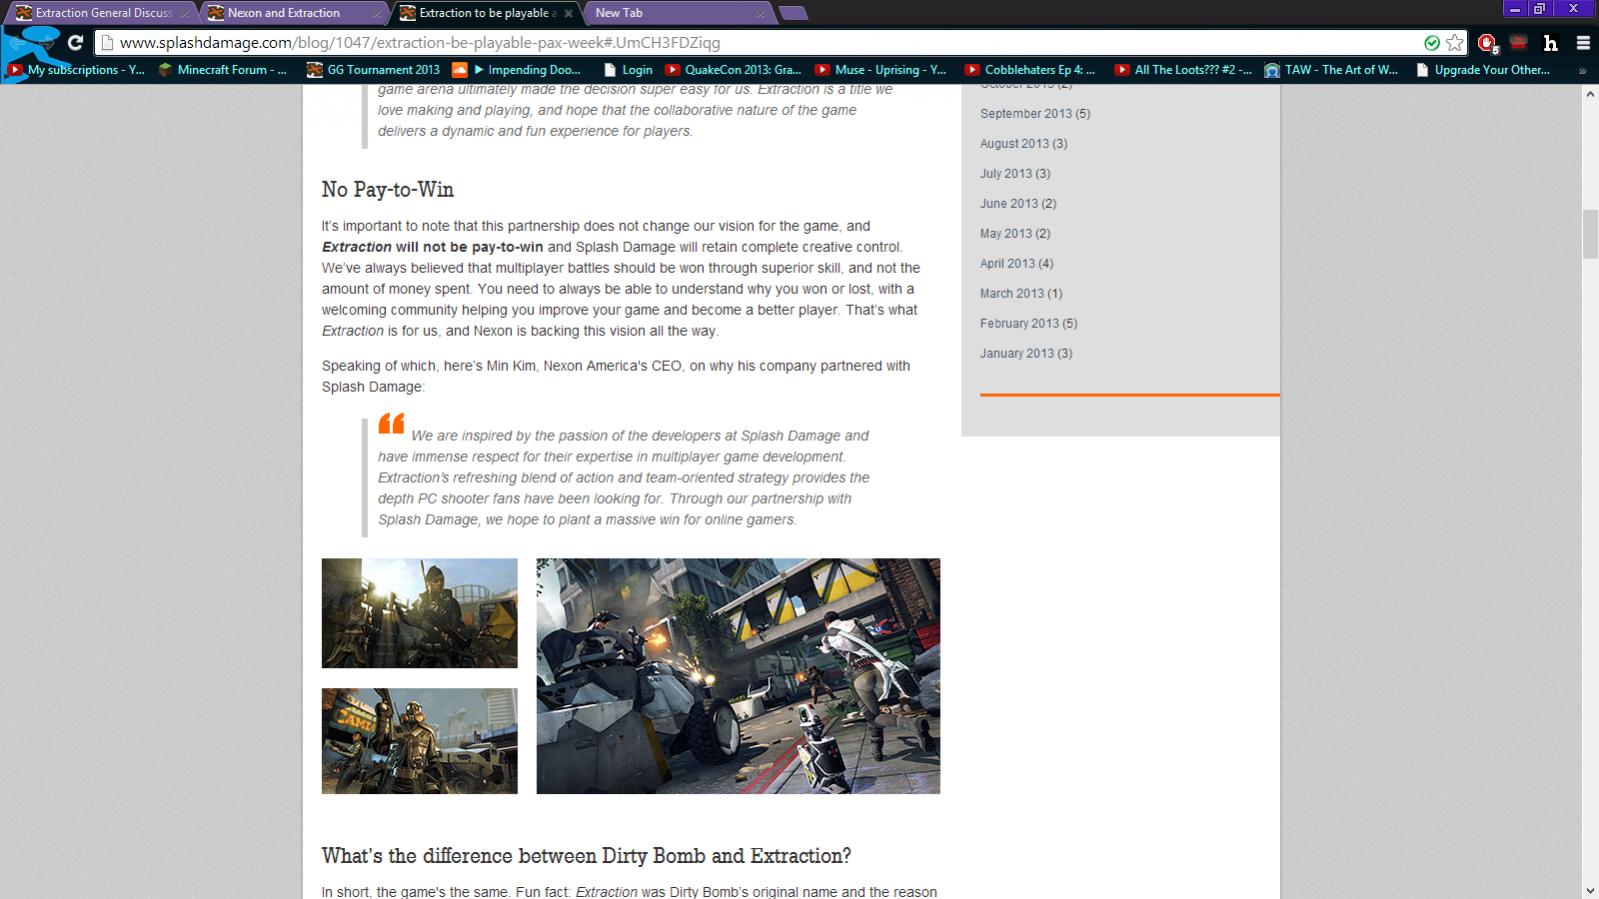
Task: Open the January 2013 archive link
Action: point(1025,354)
